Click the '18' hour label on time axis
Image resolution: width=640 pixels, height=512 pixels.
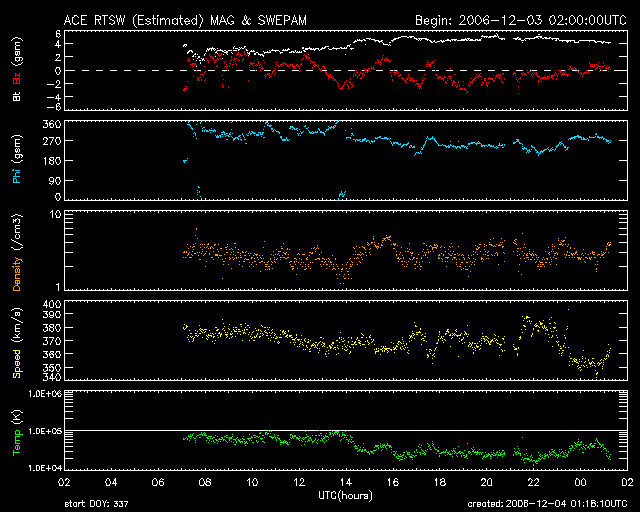click(x=440, y=483)
